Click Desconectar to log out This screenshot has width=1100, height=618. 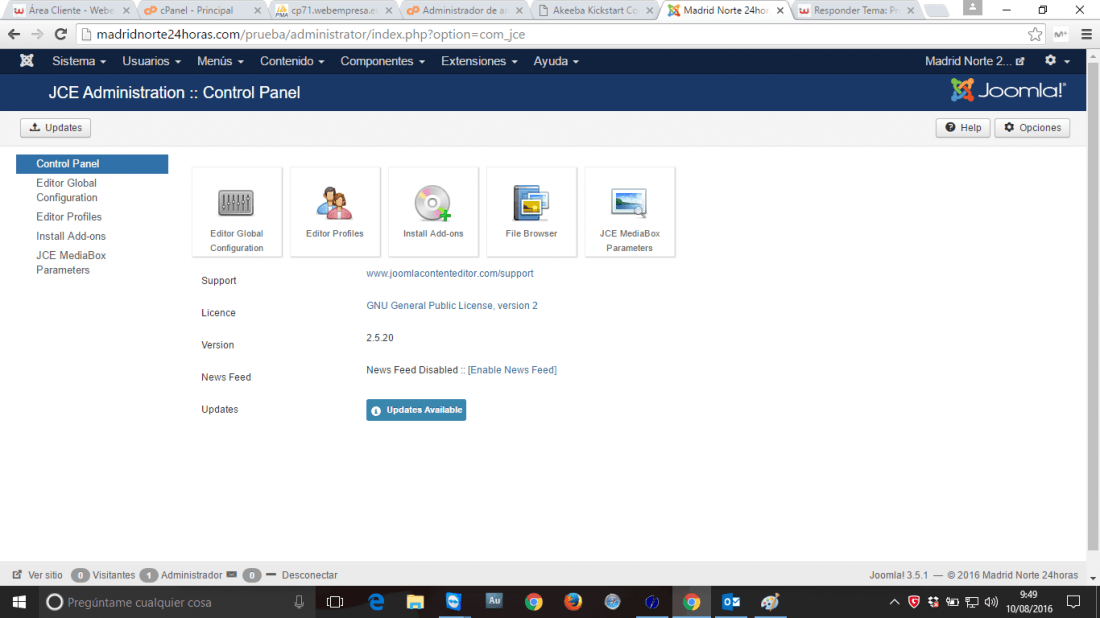309,575
